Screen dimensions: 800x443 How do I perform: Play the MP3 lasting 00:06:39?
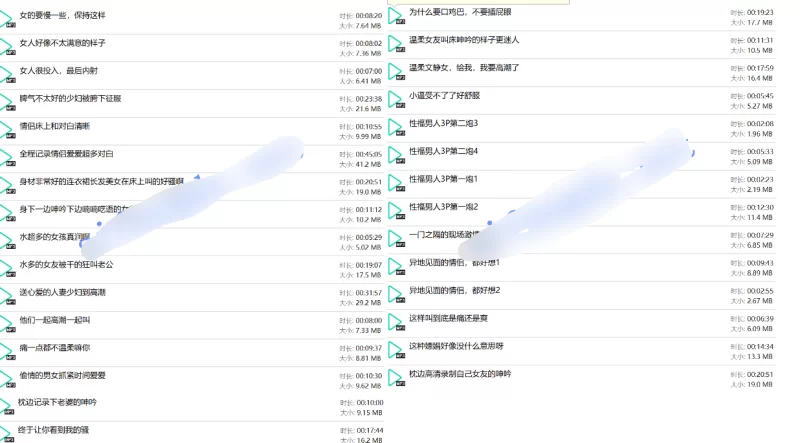click(x=396, y=322)
